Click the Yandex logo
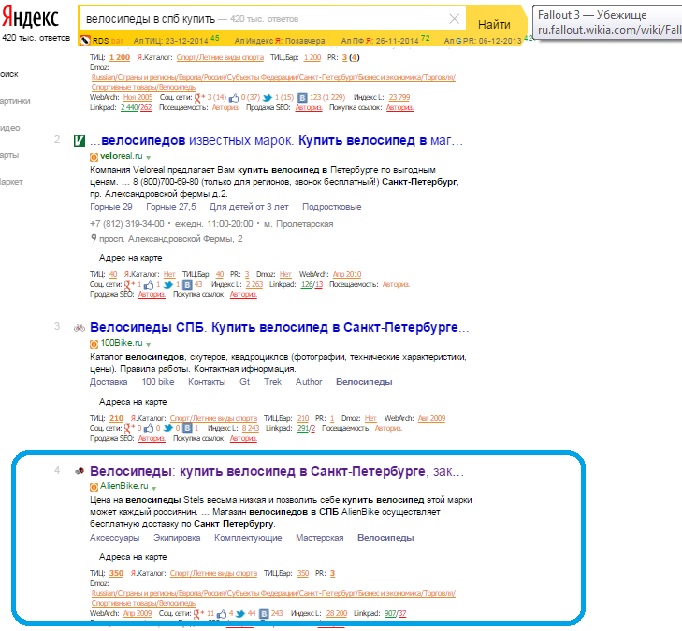Screen dimensions: 682x631 pos(30,17)
